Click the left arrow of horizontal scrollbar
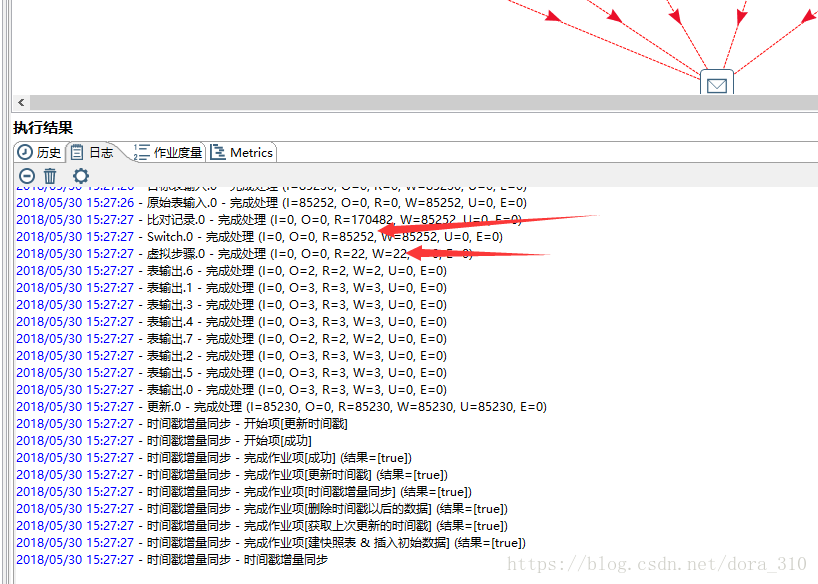Screen dimensions: 818x584 click(x=21, y=102)
